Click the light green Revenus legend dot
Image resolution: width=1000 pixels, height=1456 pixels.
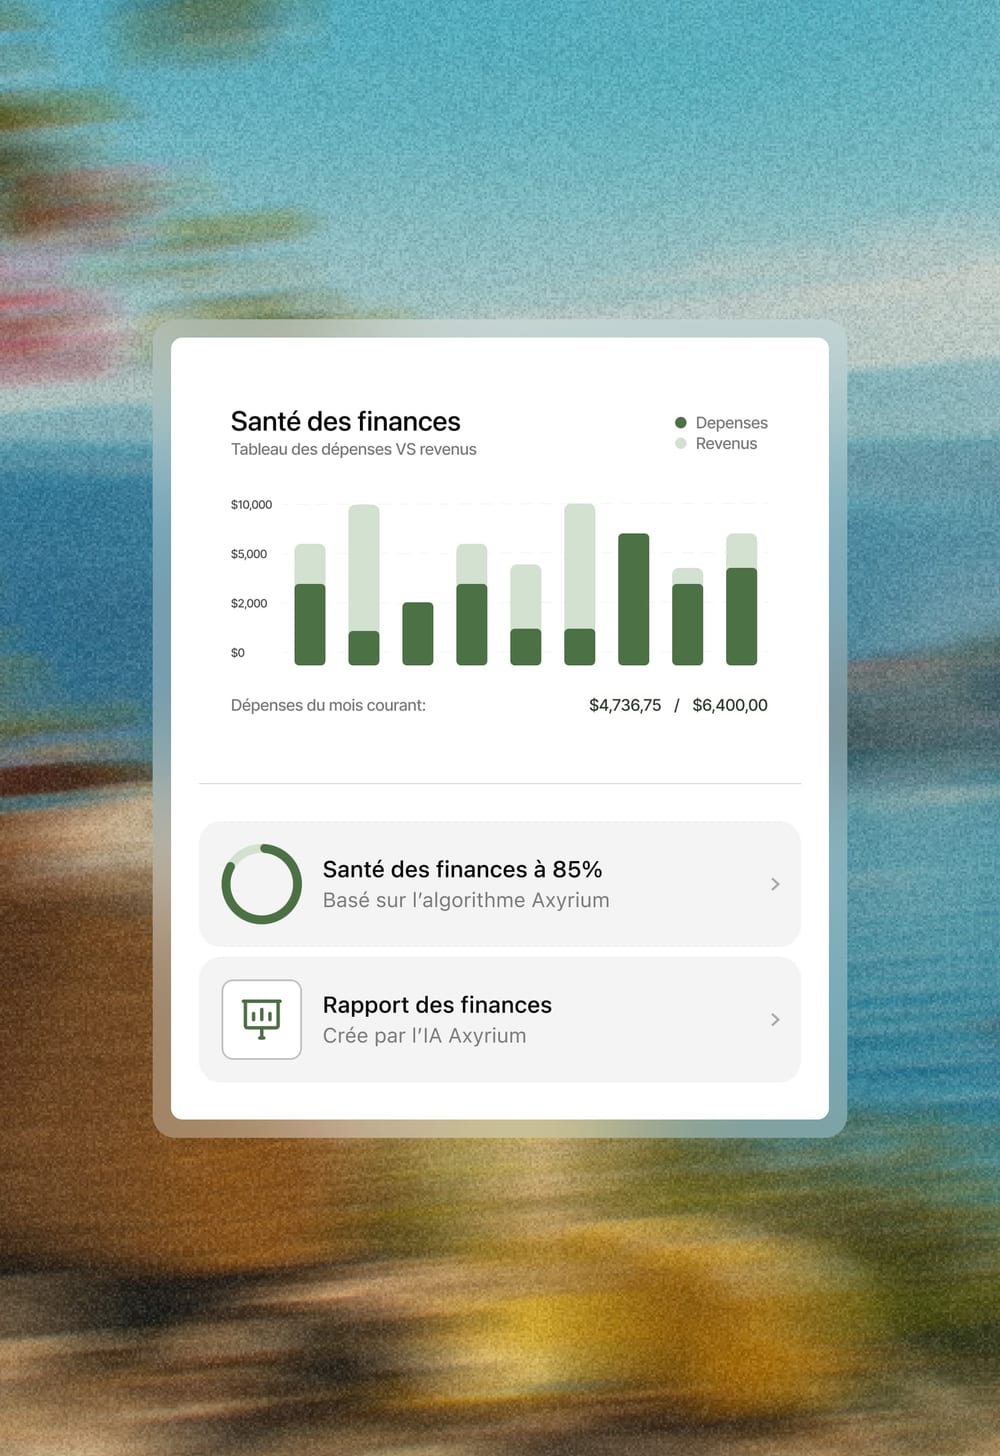[x=681, y=443]
